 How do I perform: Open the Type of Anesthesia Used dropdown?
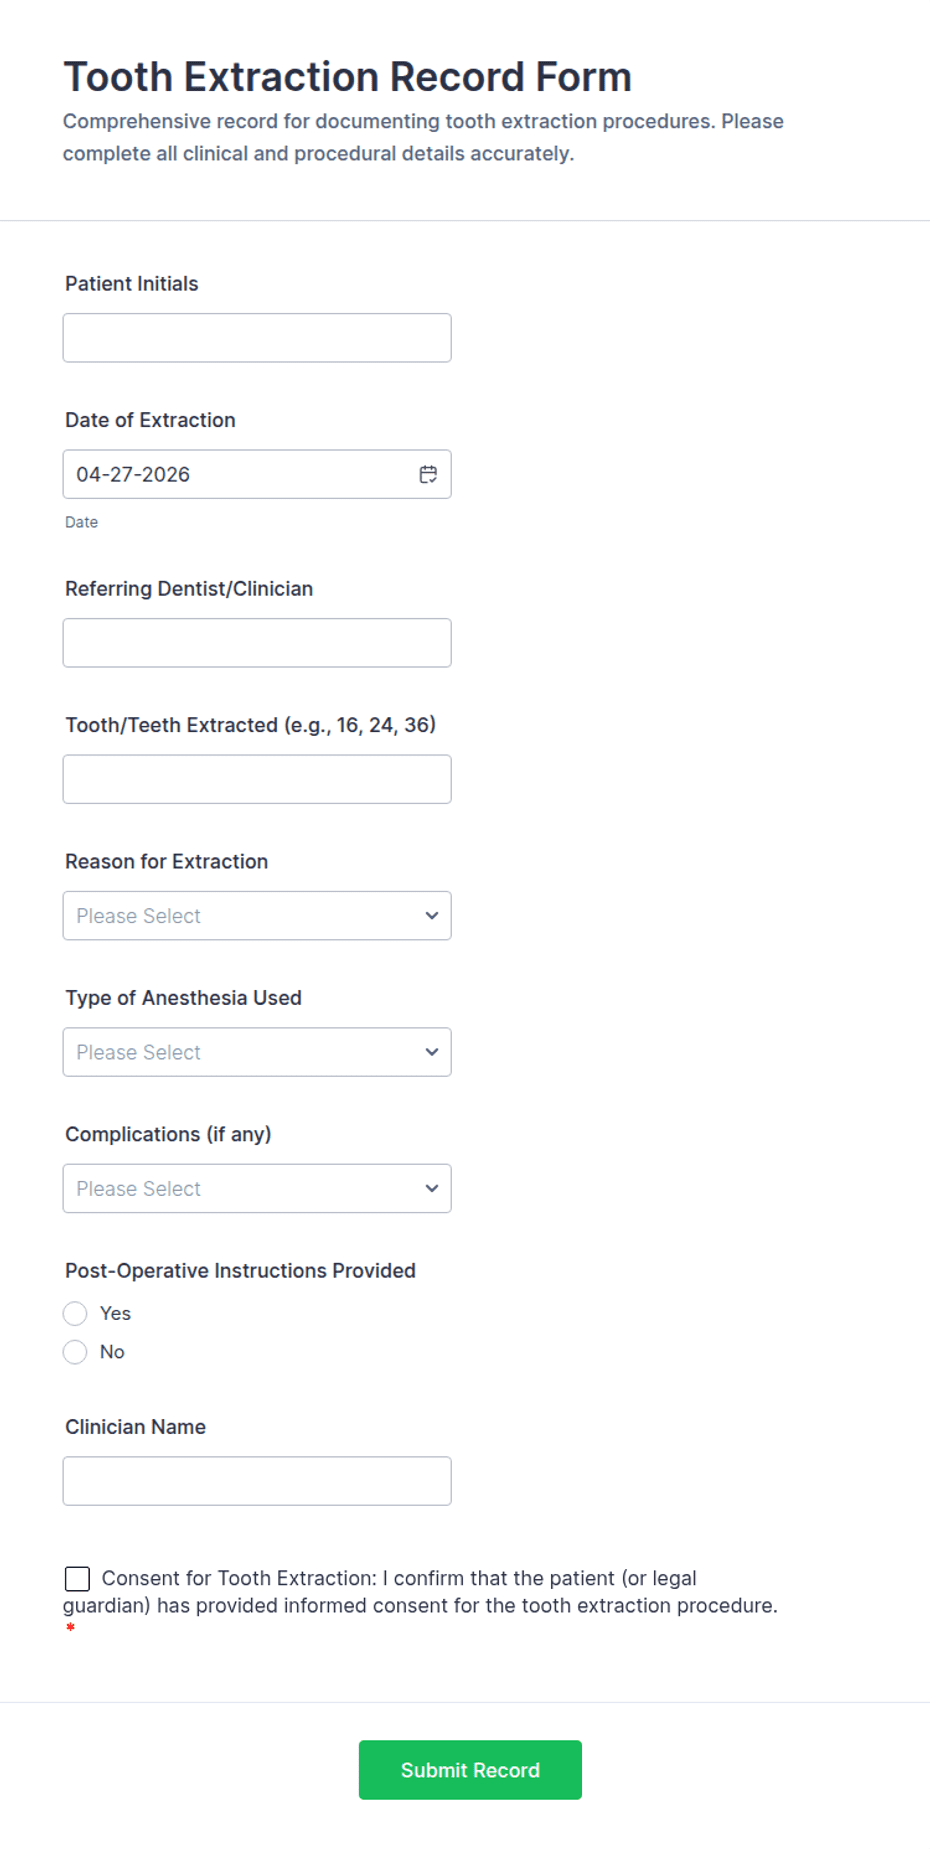coord(256,1052)
